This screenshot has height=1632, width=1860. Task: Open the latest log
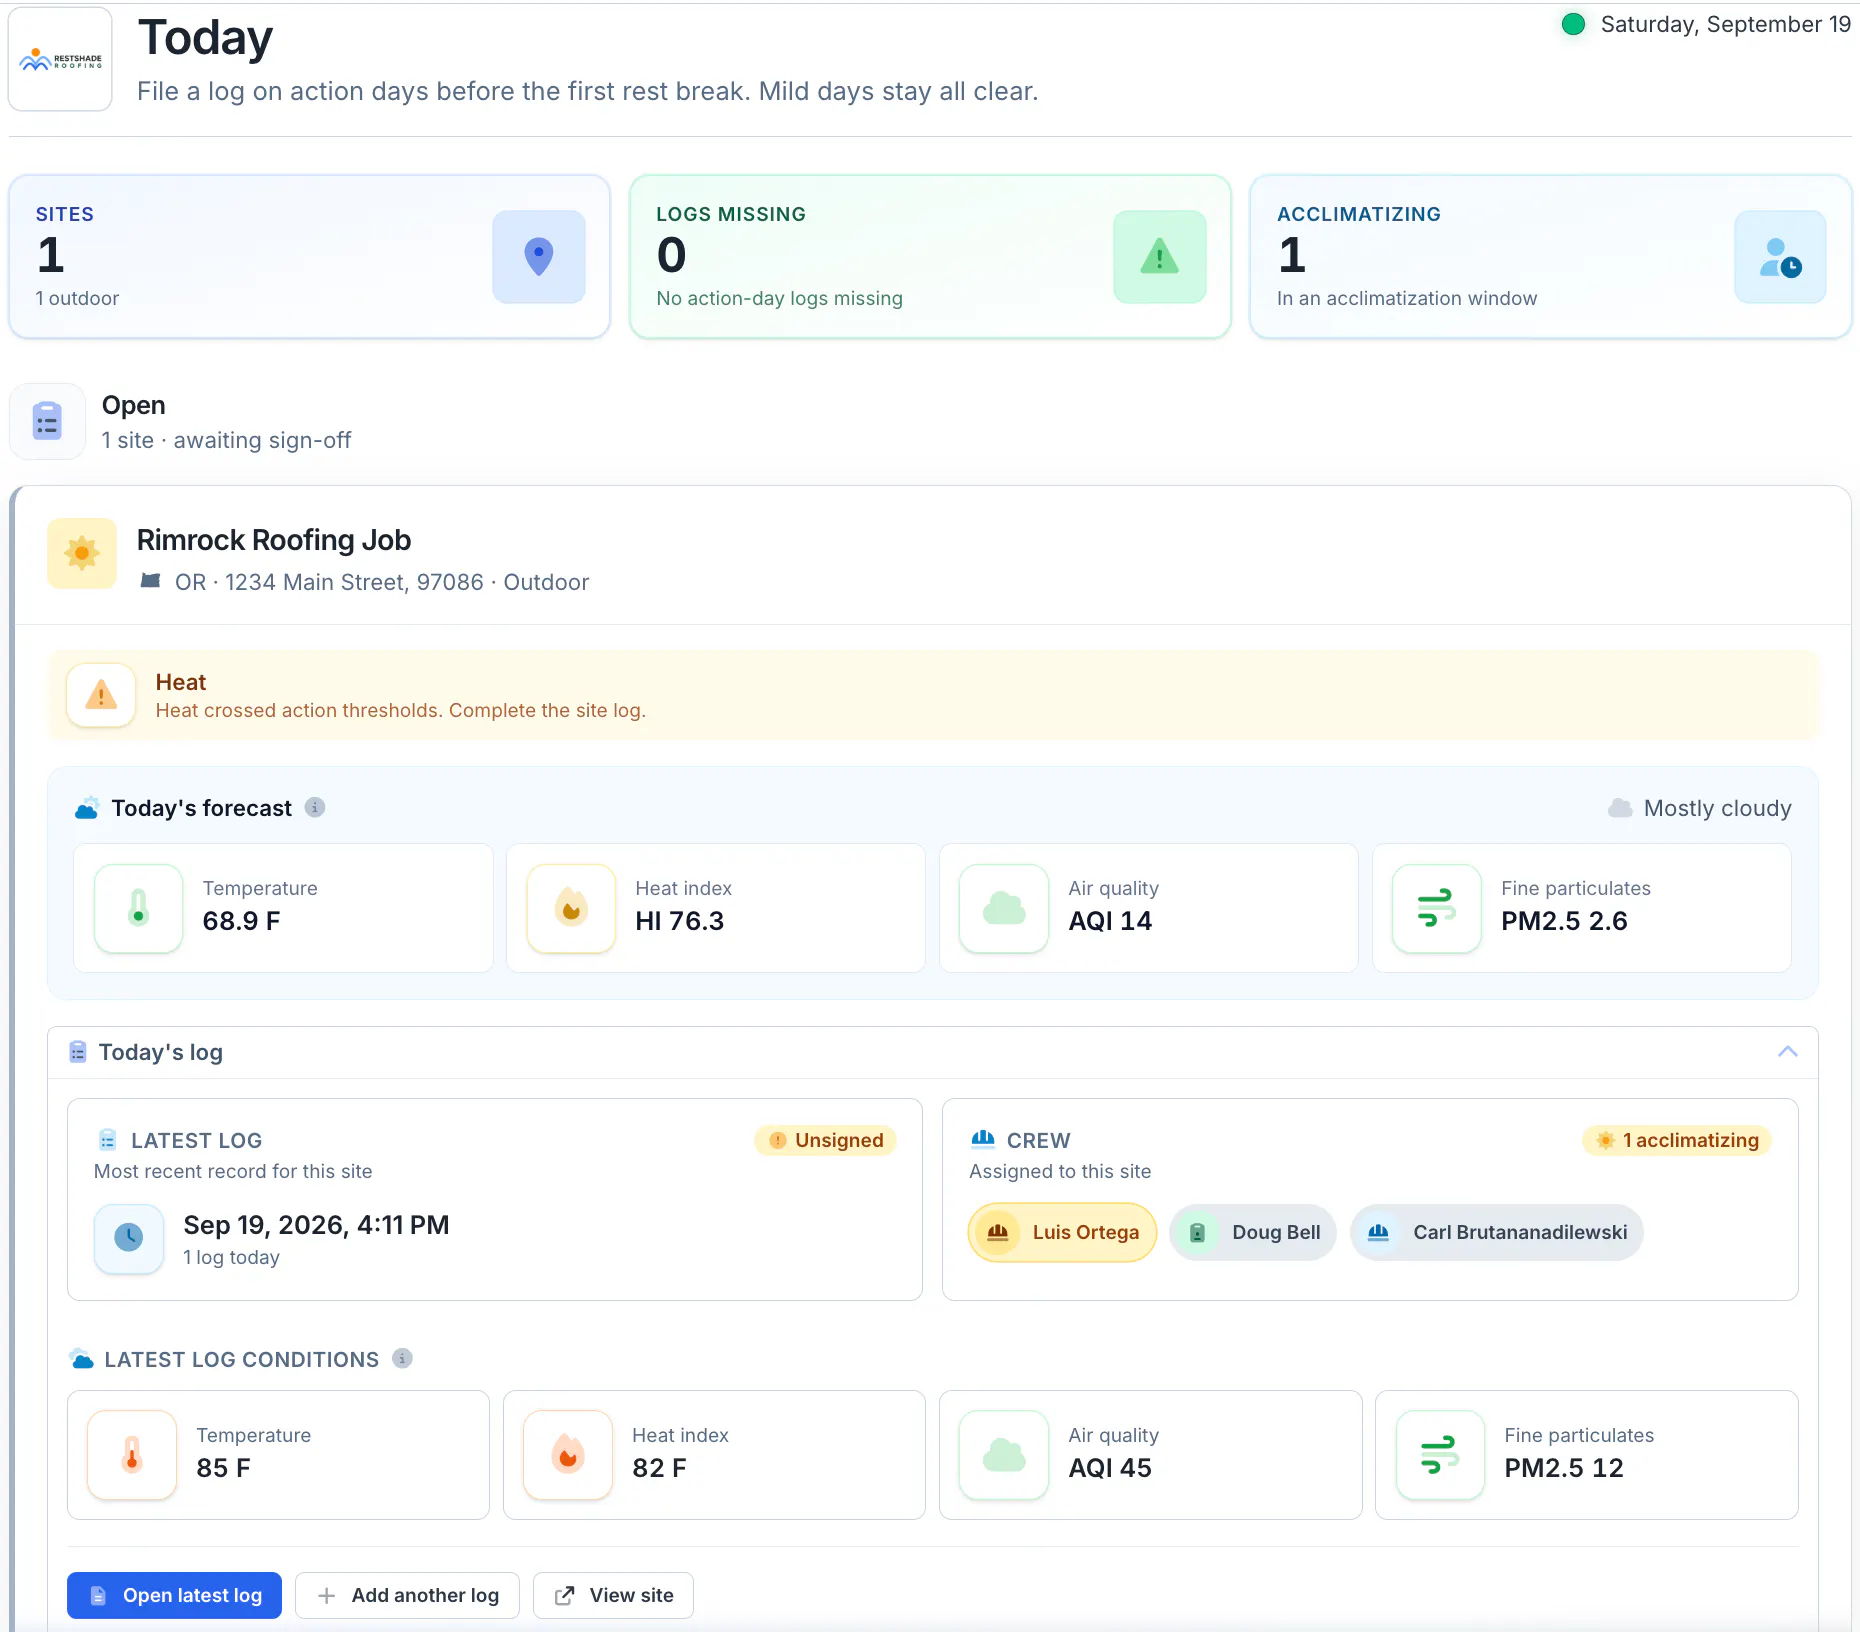click(x=174, y=1595)
